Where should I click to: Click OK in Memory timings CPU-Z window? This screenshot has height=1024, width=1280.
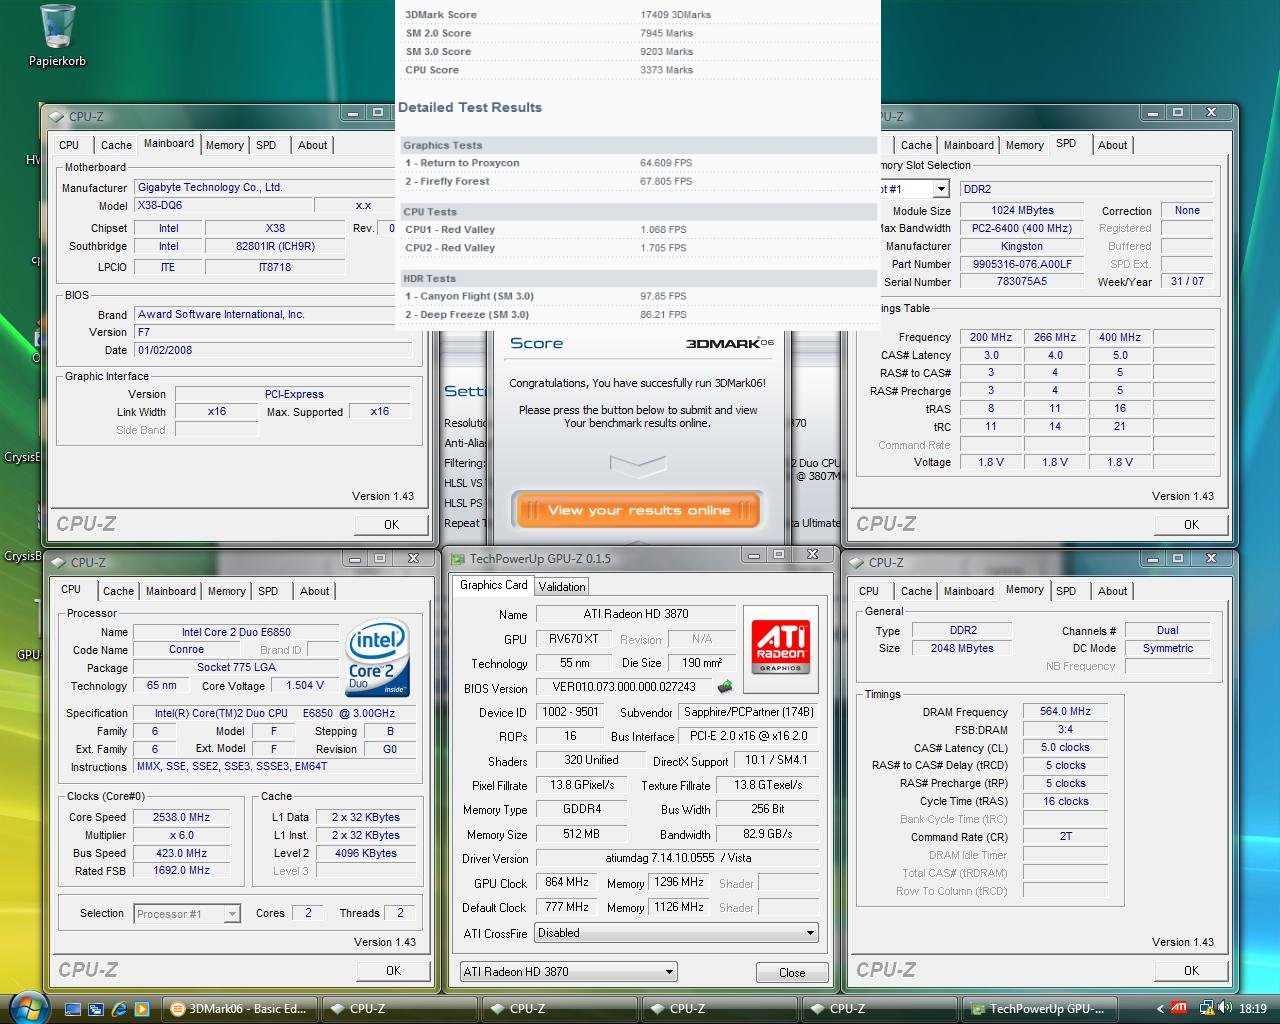(x=1191, y=970)
